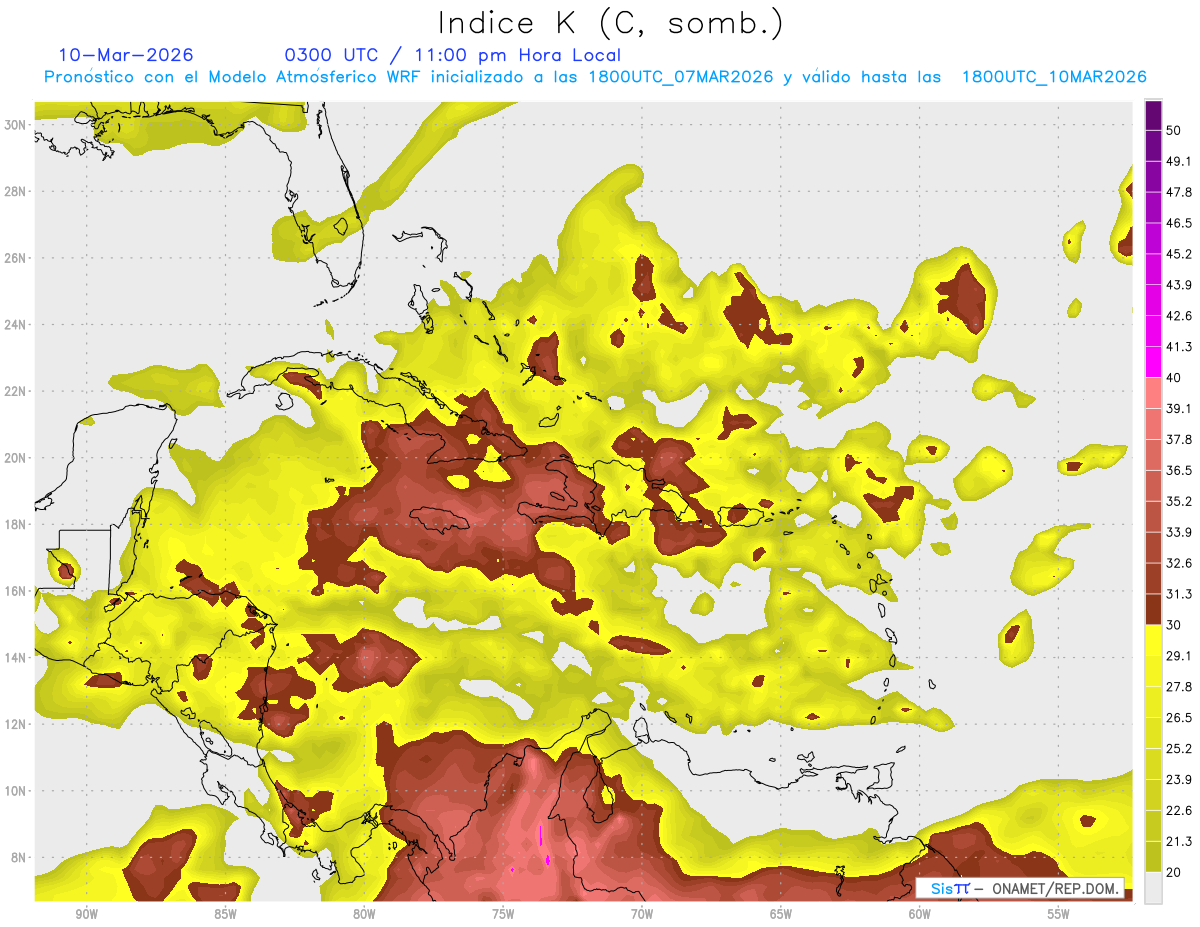Image resolution: width=1200 pixels, height=927 pixels.
Task: Click the '25.2' colorbar label
Action: click(x=1179, y=749)
